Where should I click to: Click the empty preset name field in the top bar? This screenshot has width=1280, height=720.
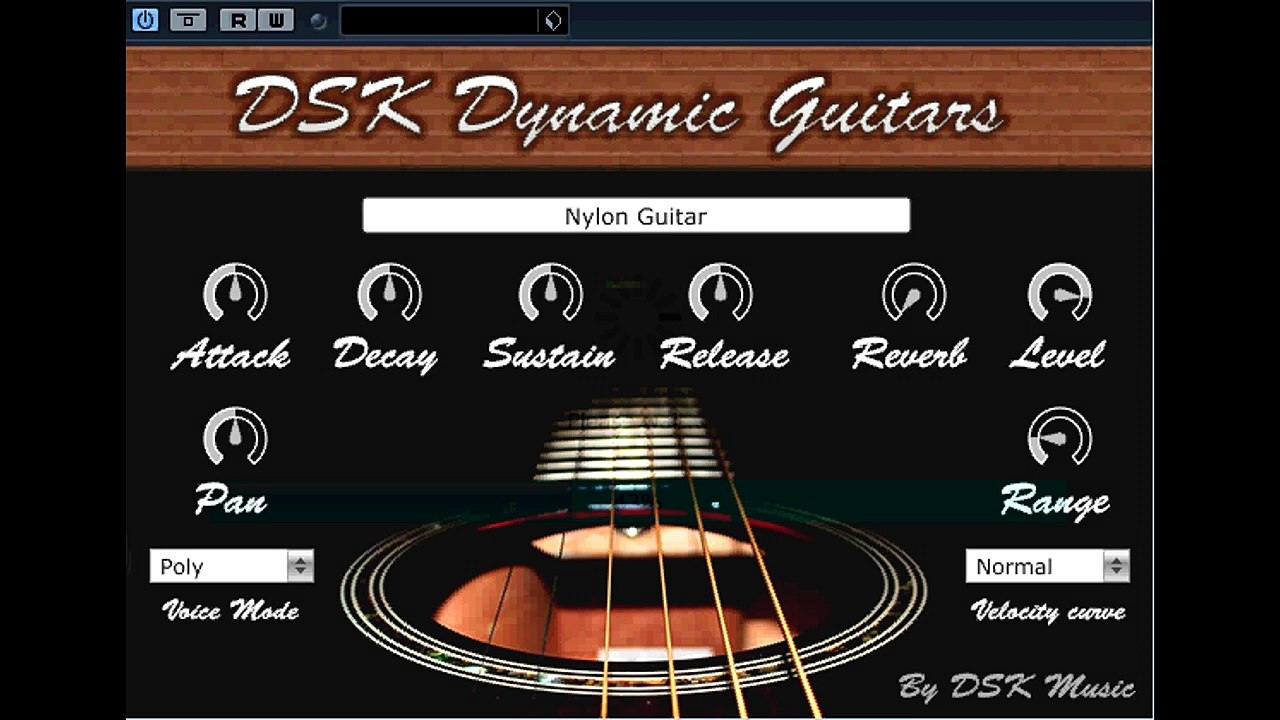tap(440, 20)
